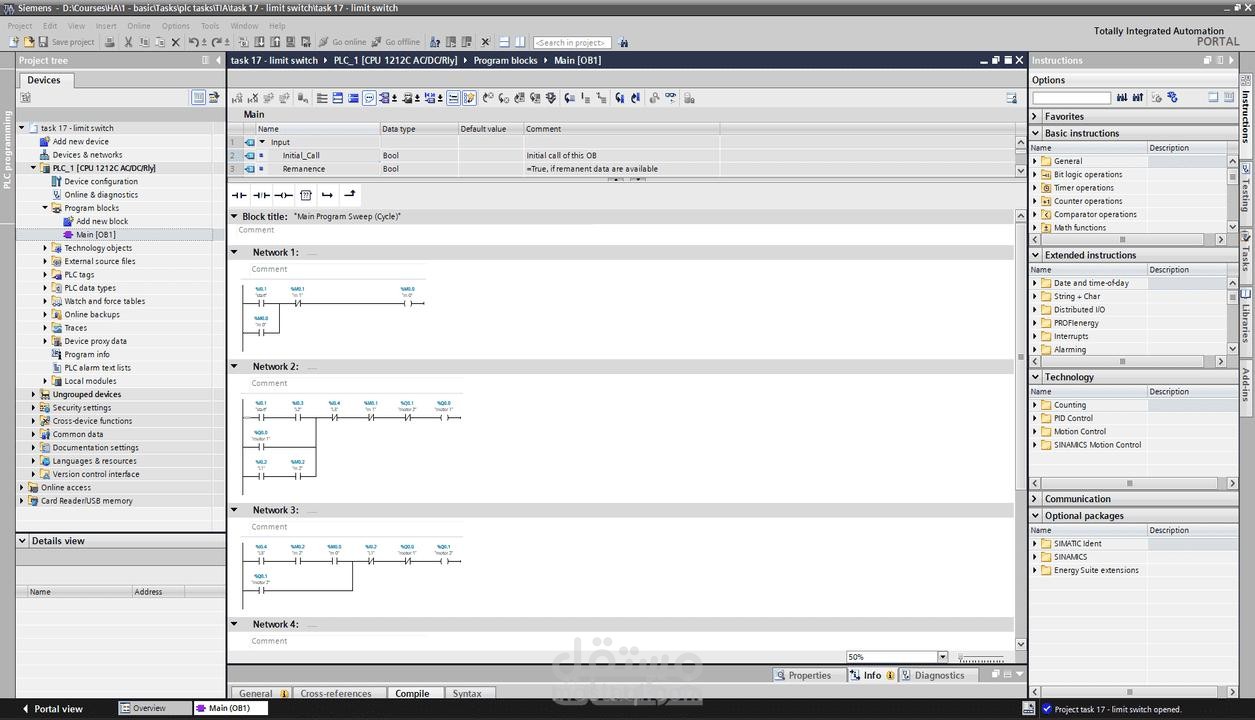Click the search binoculars icon next to Search in project
This screenshot has width=1255, height=720.
(624, 42)
